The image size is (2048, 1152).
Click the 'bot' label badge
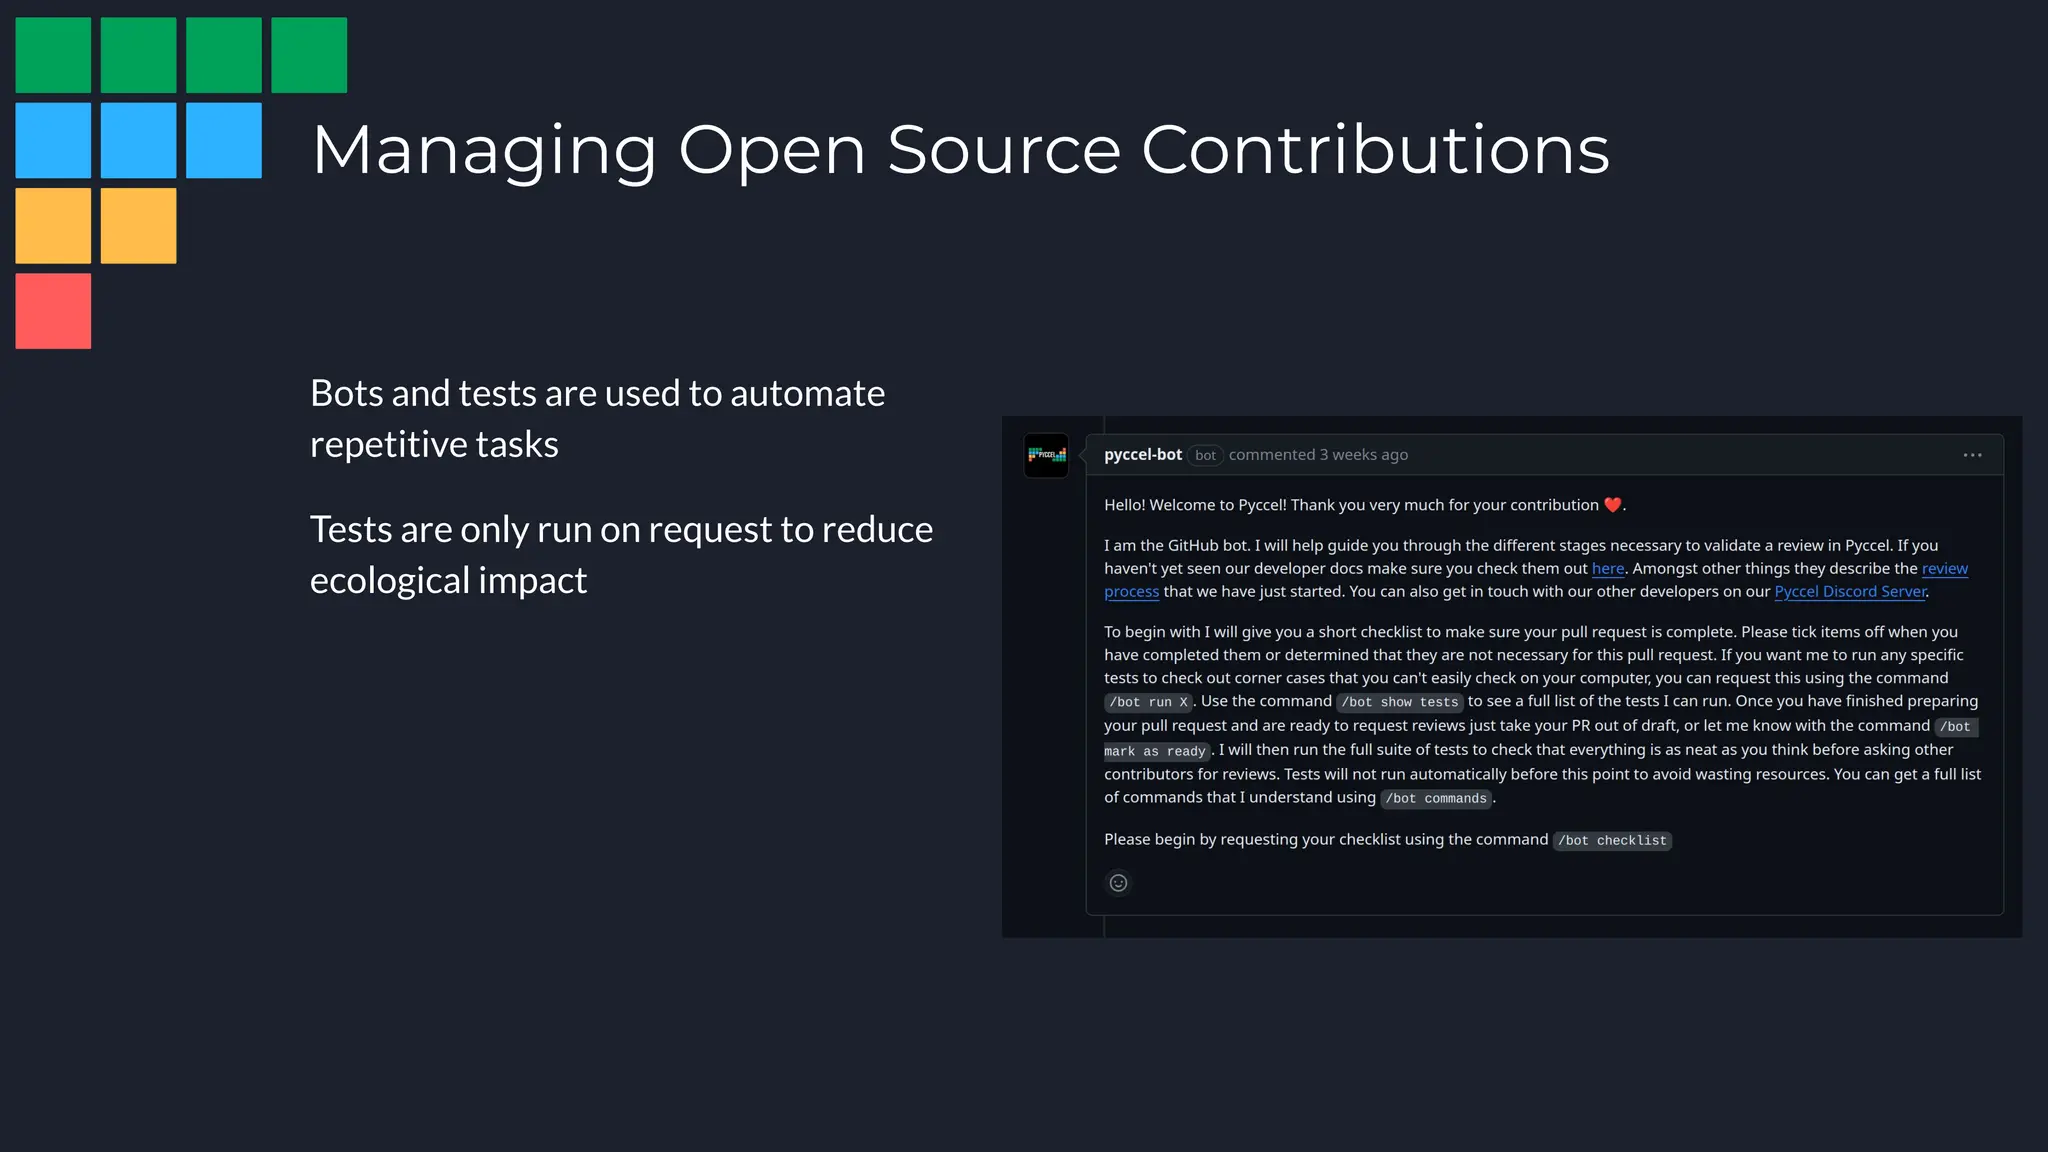1206,455
